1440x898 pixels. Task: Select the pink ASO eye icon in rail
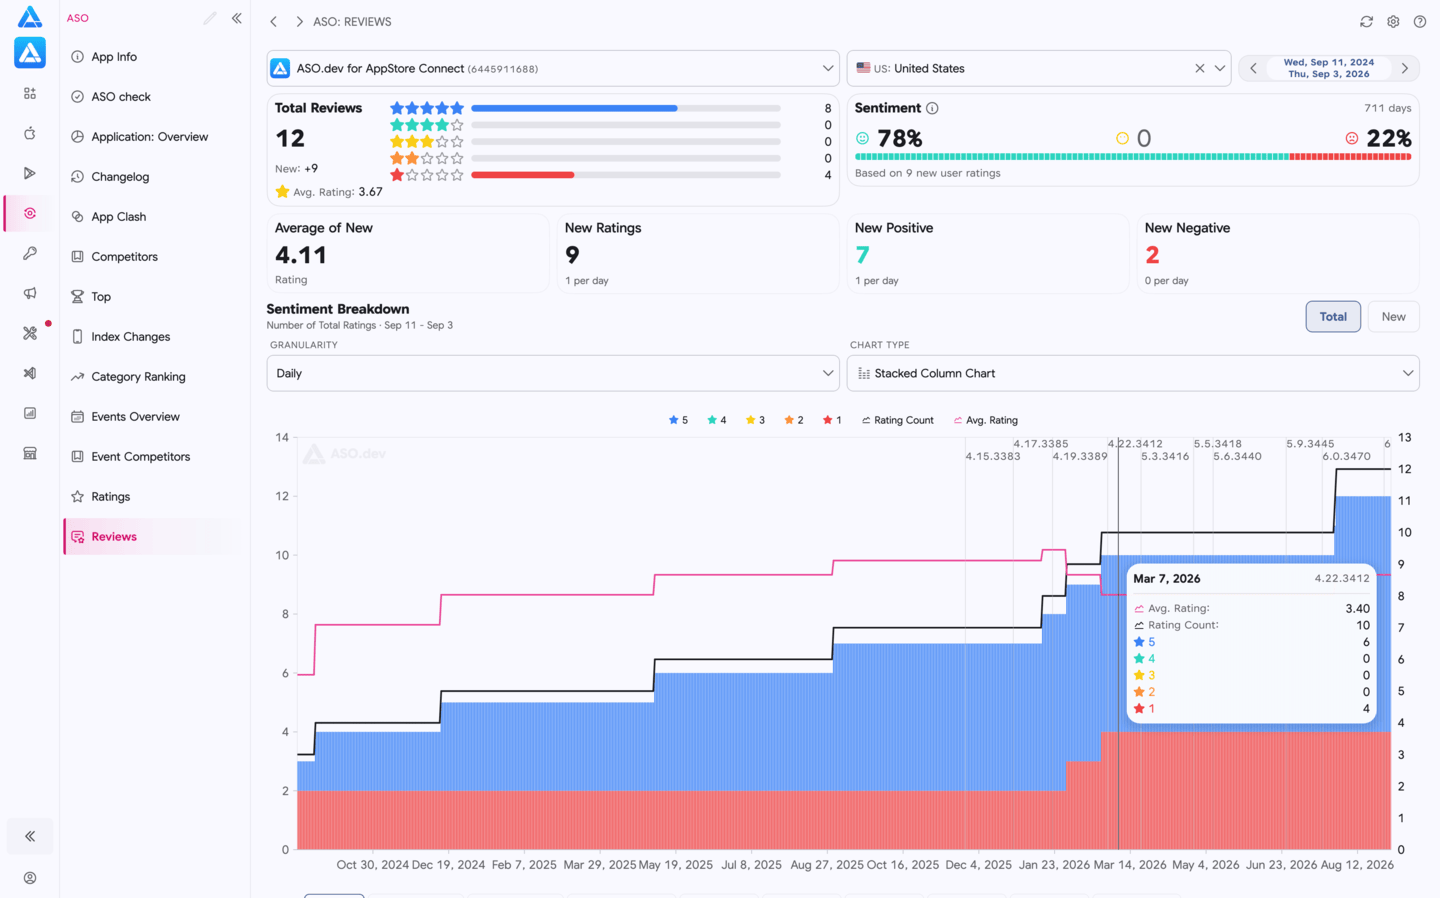click(x=30, y=213)
